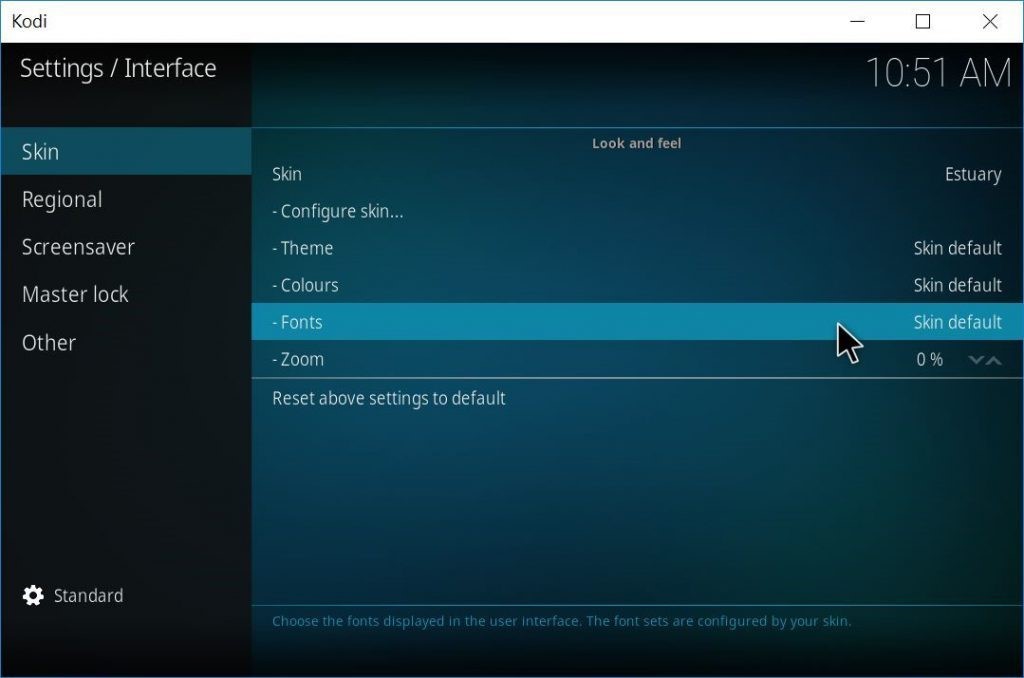Increase Zoom with the up arrow
Screen dimensions: 1024x678
click(993, 360)
